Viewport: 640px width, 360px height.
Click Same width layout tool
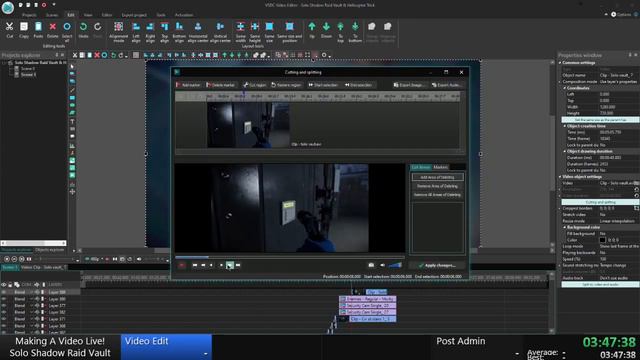[240, 32]
